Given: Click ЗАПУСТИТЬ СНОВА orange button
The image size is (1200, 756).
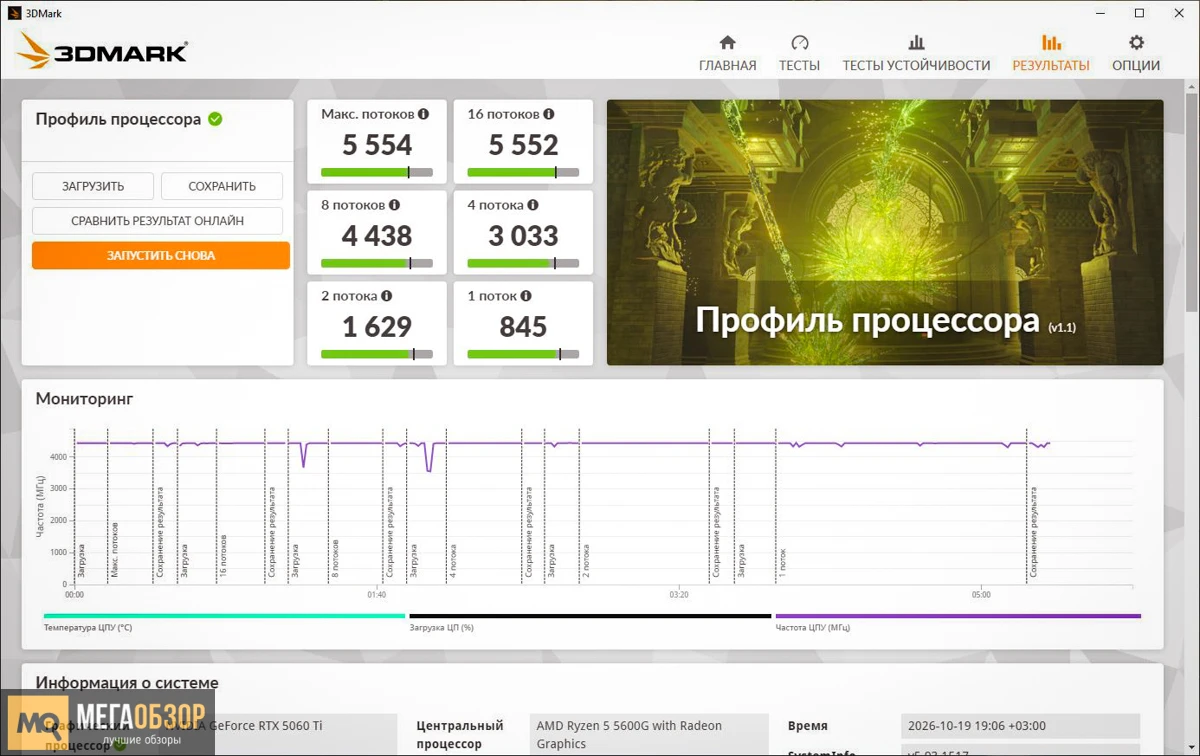Looking at the screenshot, I should [x=161, y=255].
